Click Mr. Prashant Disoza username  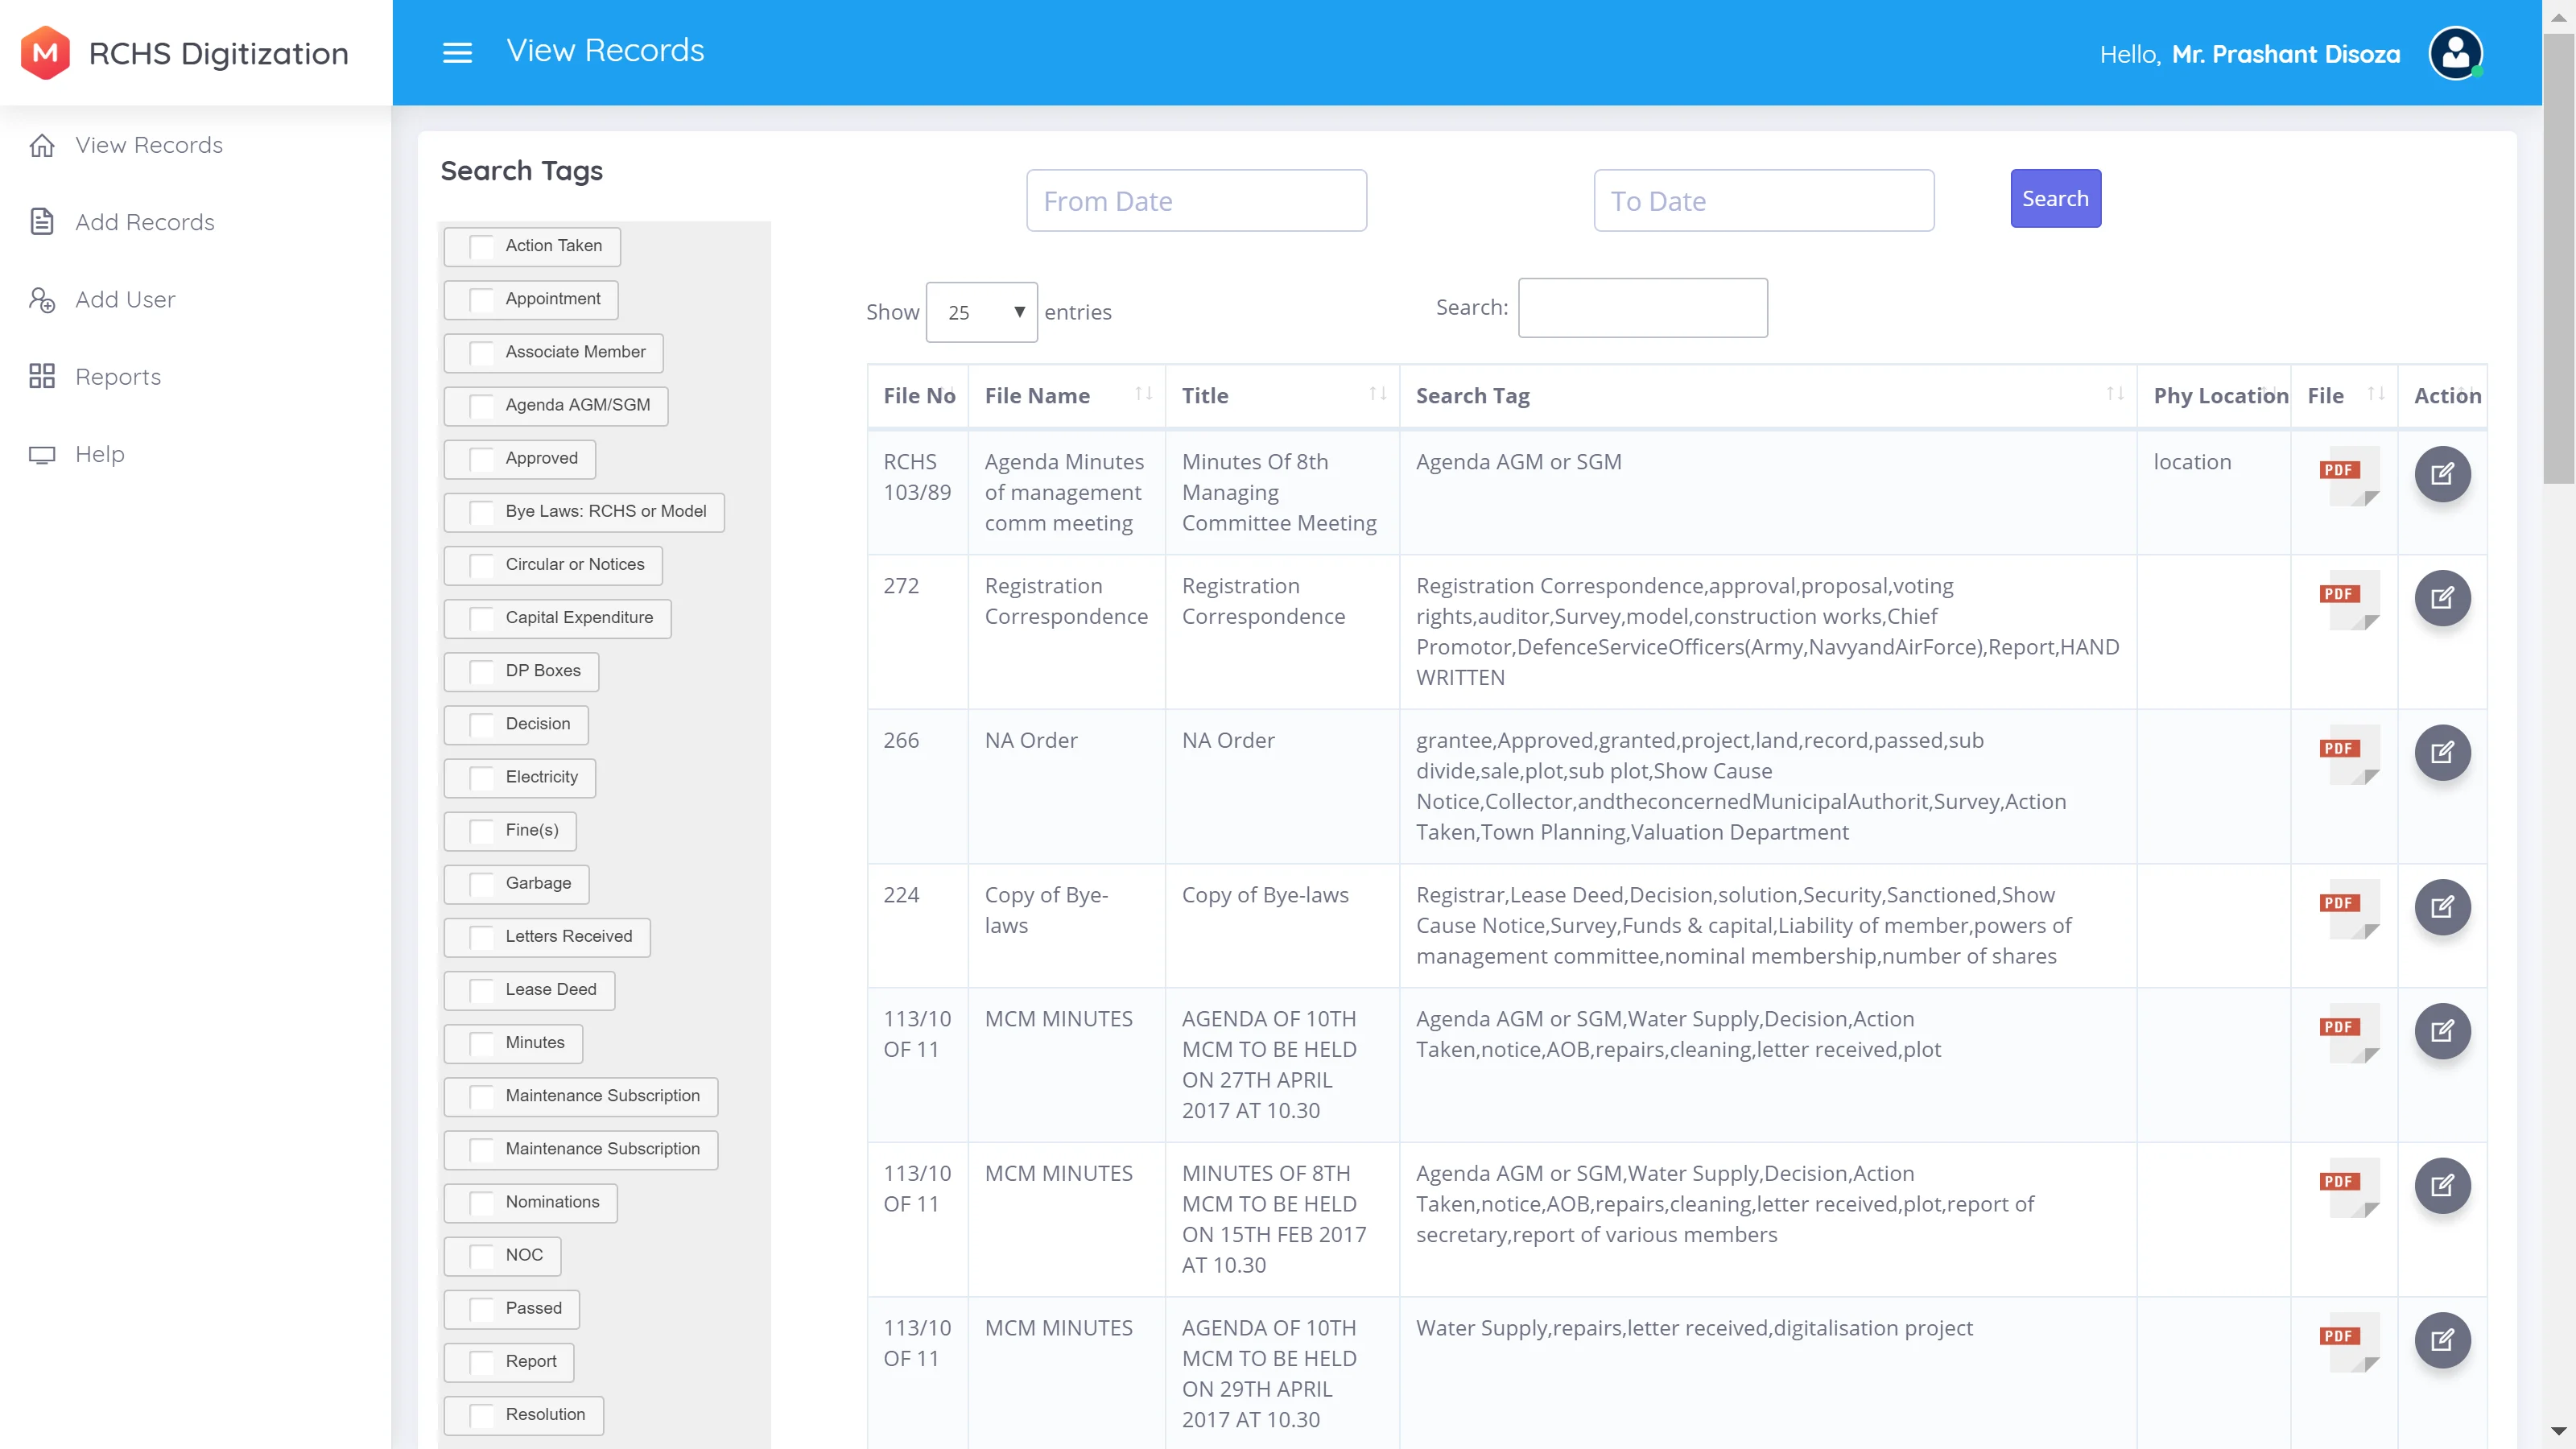[2285, 54]
